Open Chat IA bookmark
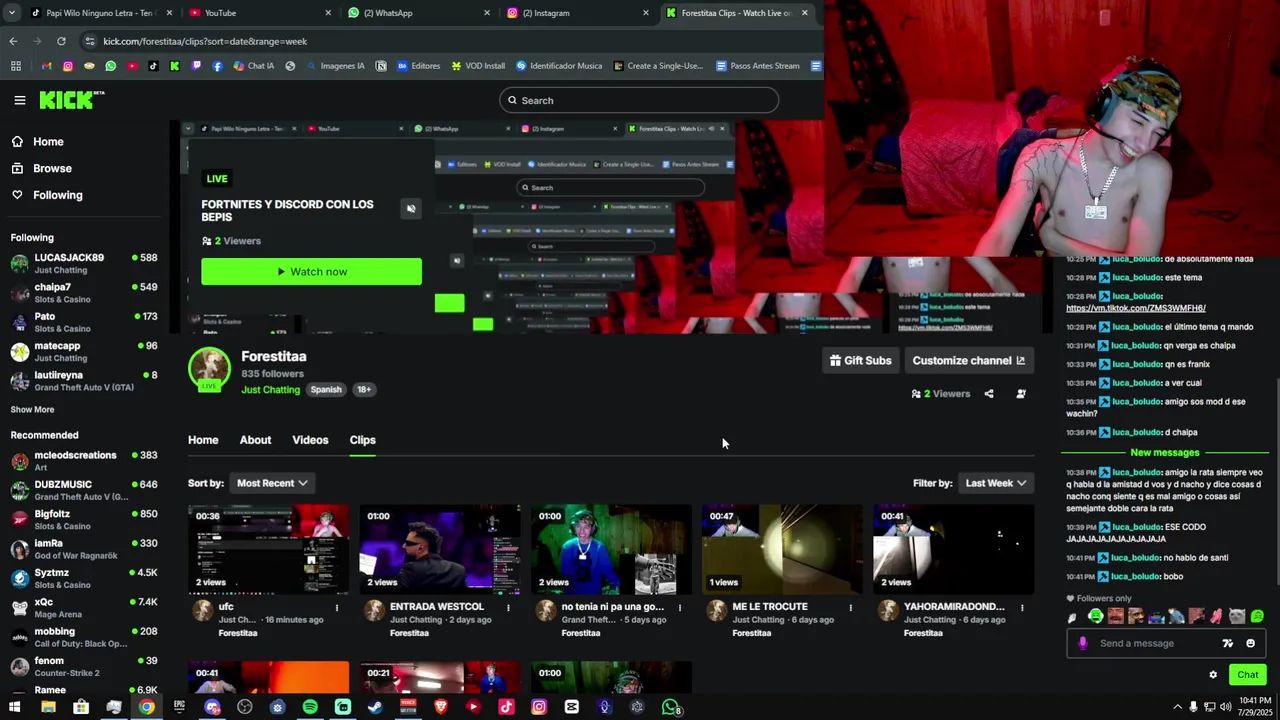1280x720 pixels. coord(253,66)
